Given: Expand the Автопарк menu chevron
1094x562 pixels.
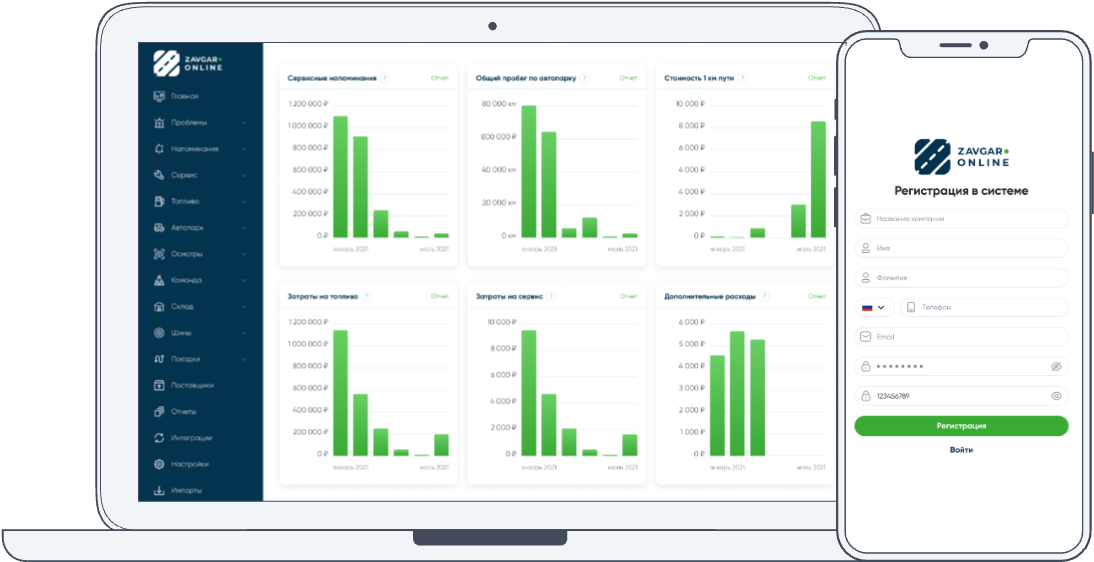Looking at the screenshot, I should pos(244,228).
